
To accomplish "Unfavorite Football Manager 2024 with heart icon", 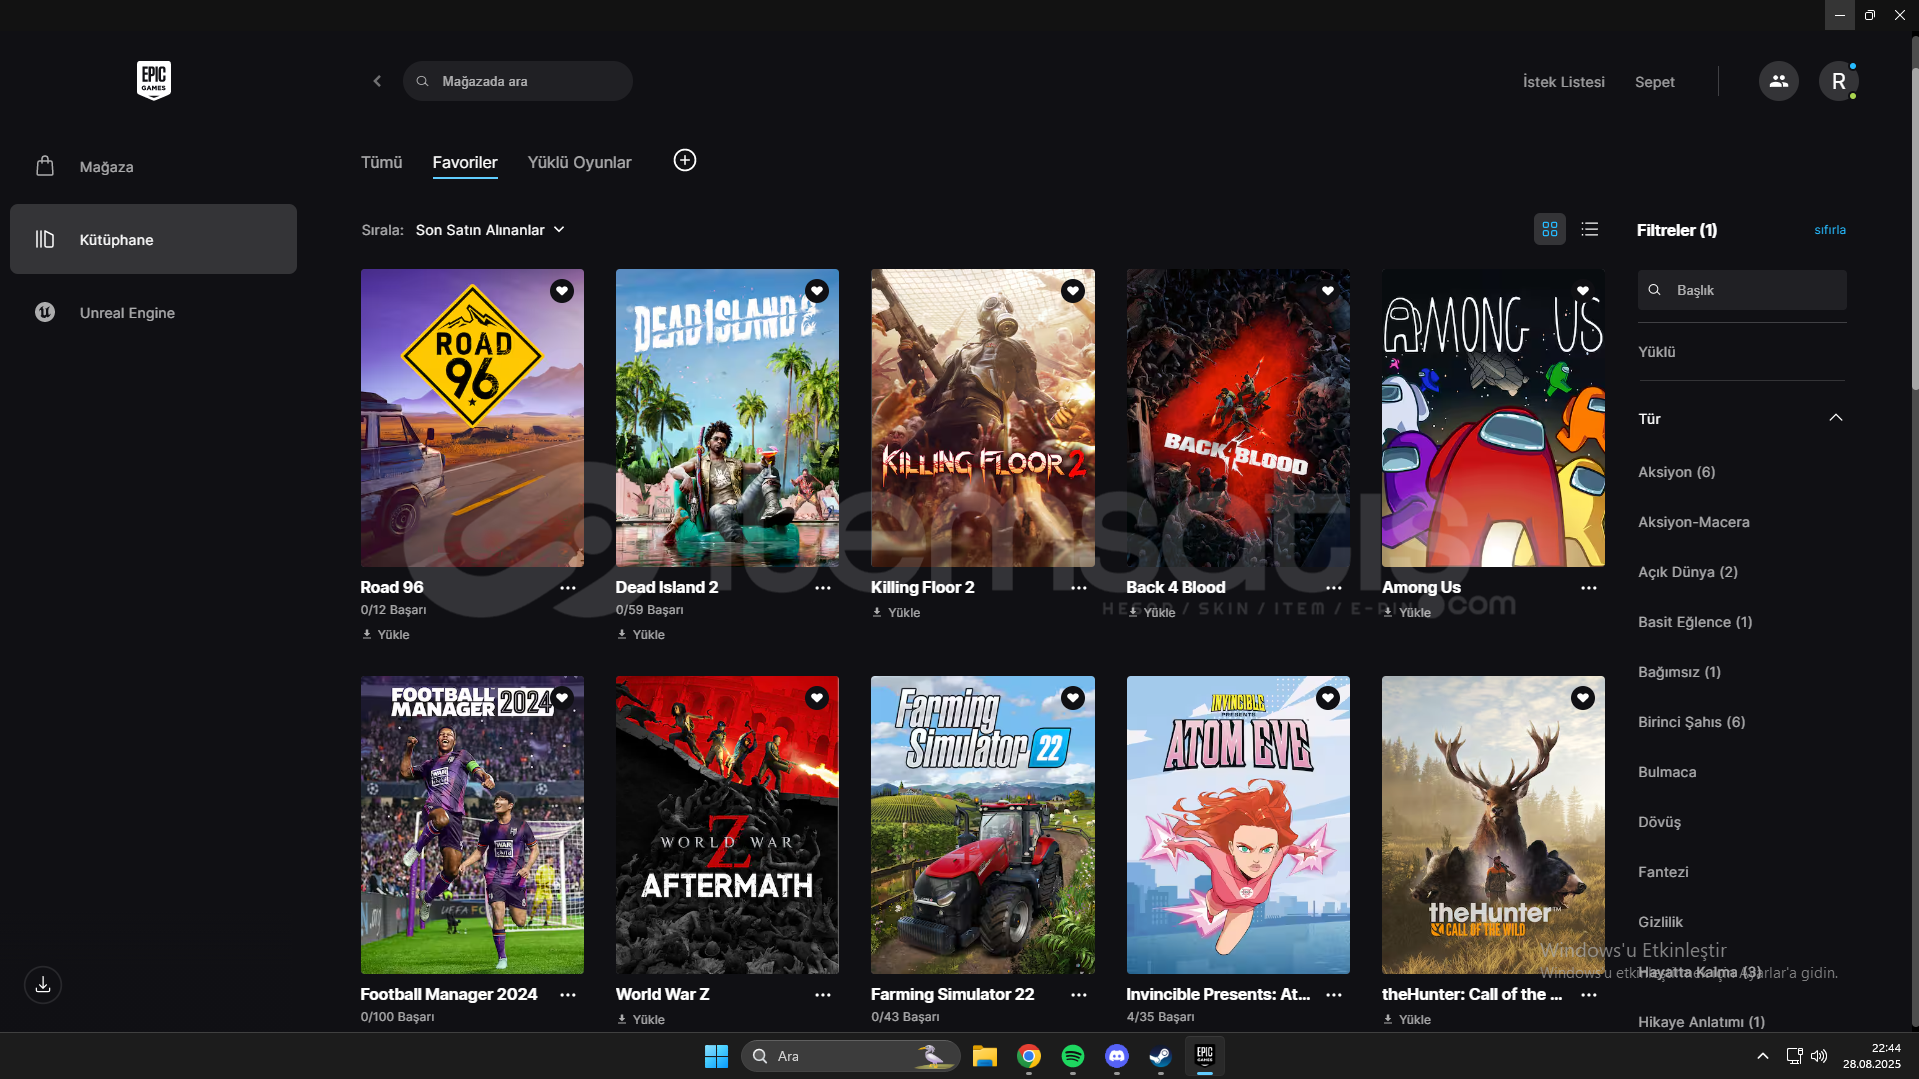I will pos(562,698).
